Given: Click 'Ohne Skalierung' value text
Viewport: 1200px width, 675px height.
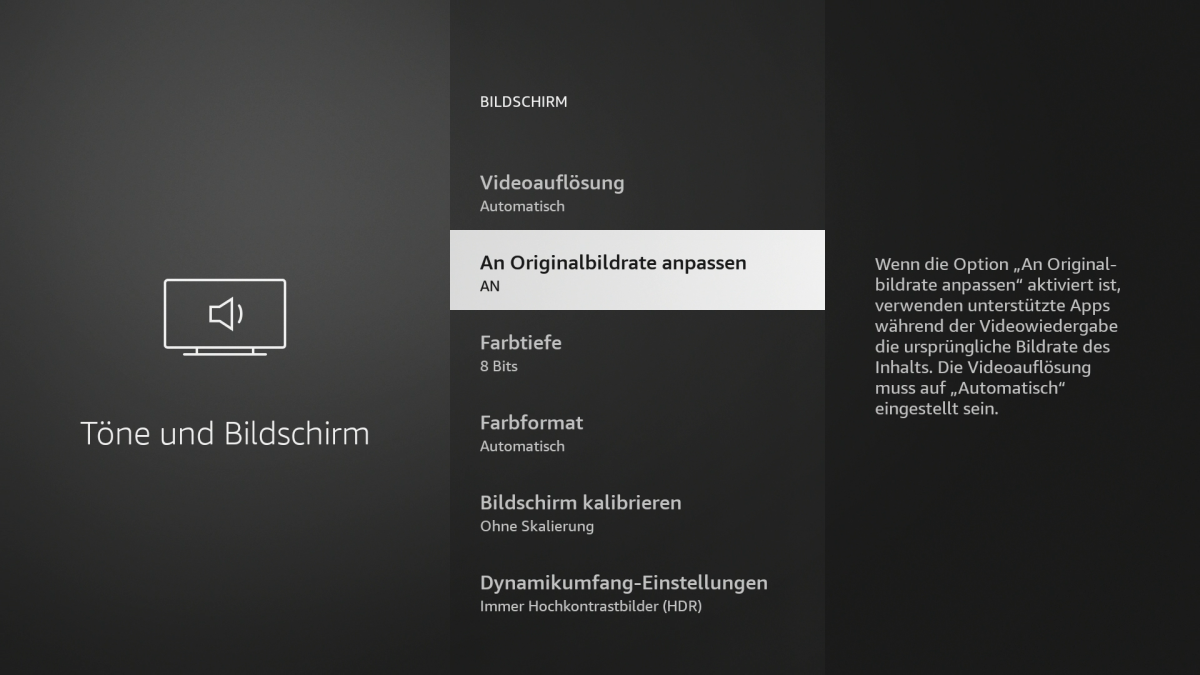Looking at the screenshot, I should click(x=537, y=526).
